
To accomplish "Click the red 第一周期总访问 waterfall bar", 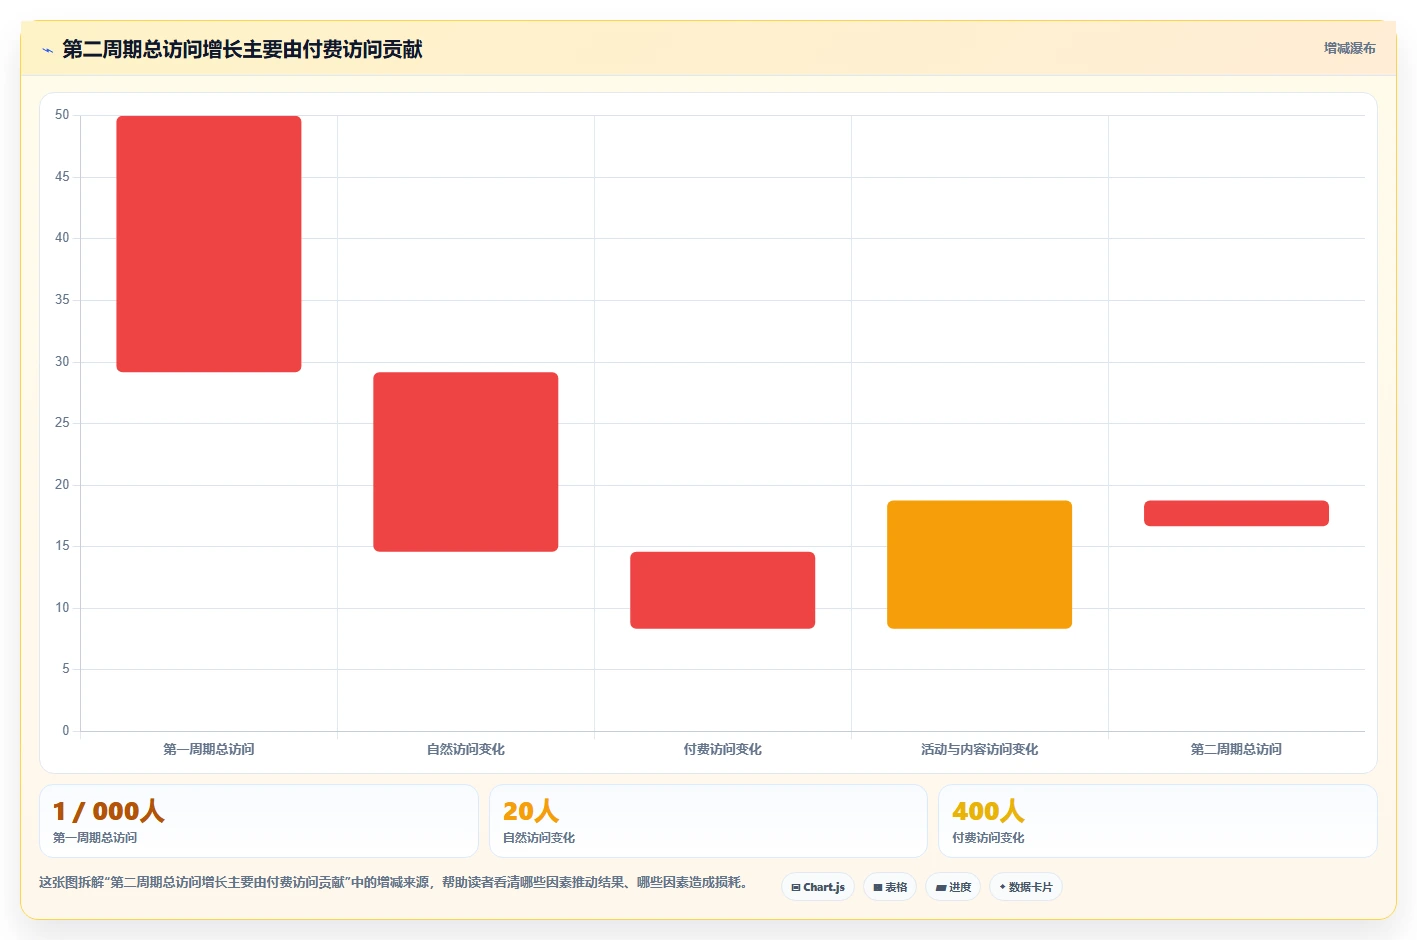I will (x=209, y=244).
